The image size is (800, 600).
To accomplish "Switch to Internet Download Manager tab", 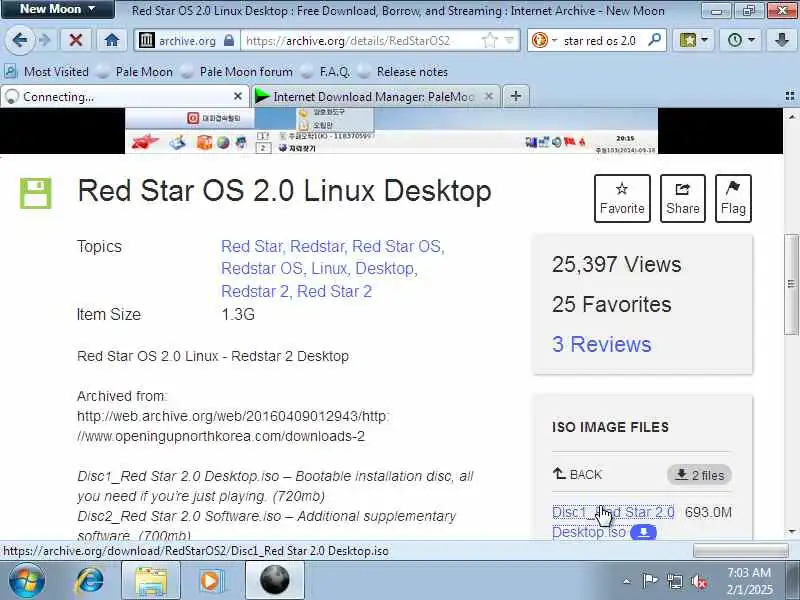I will point(376,96).
